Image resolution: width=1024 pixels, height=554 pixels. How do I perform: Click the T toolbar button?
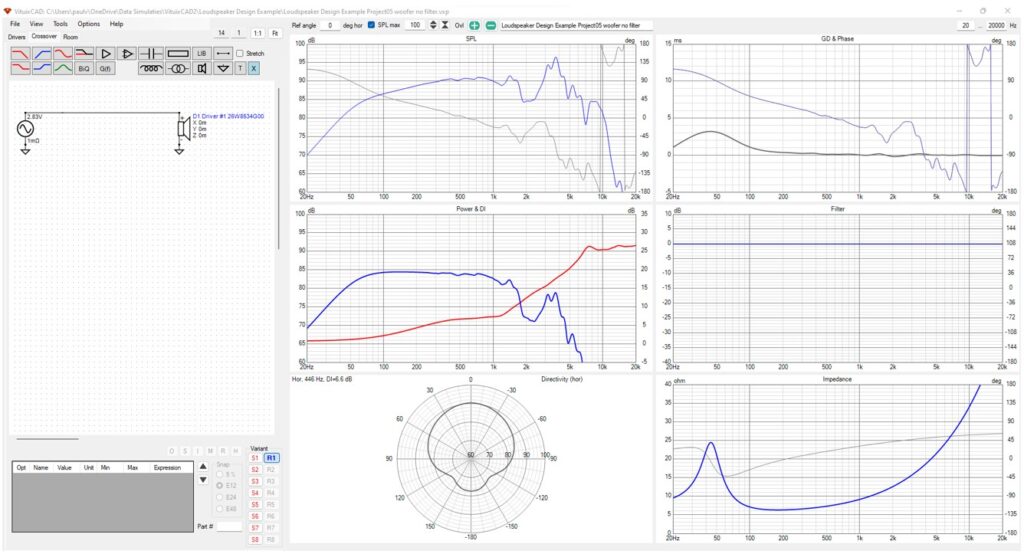click(240, 68)
